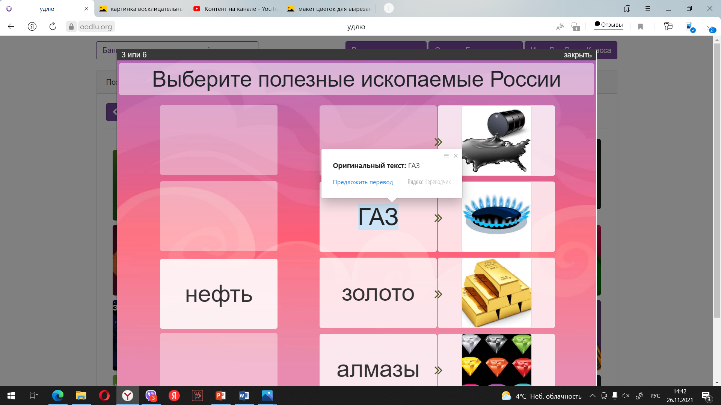Click the 'алмазы' word card
Image resolution: width=721 pixels, height=405 pixels.
coord(378,368)
